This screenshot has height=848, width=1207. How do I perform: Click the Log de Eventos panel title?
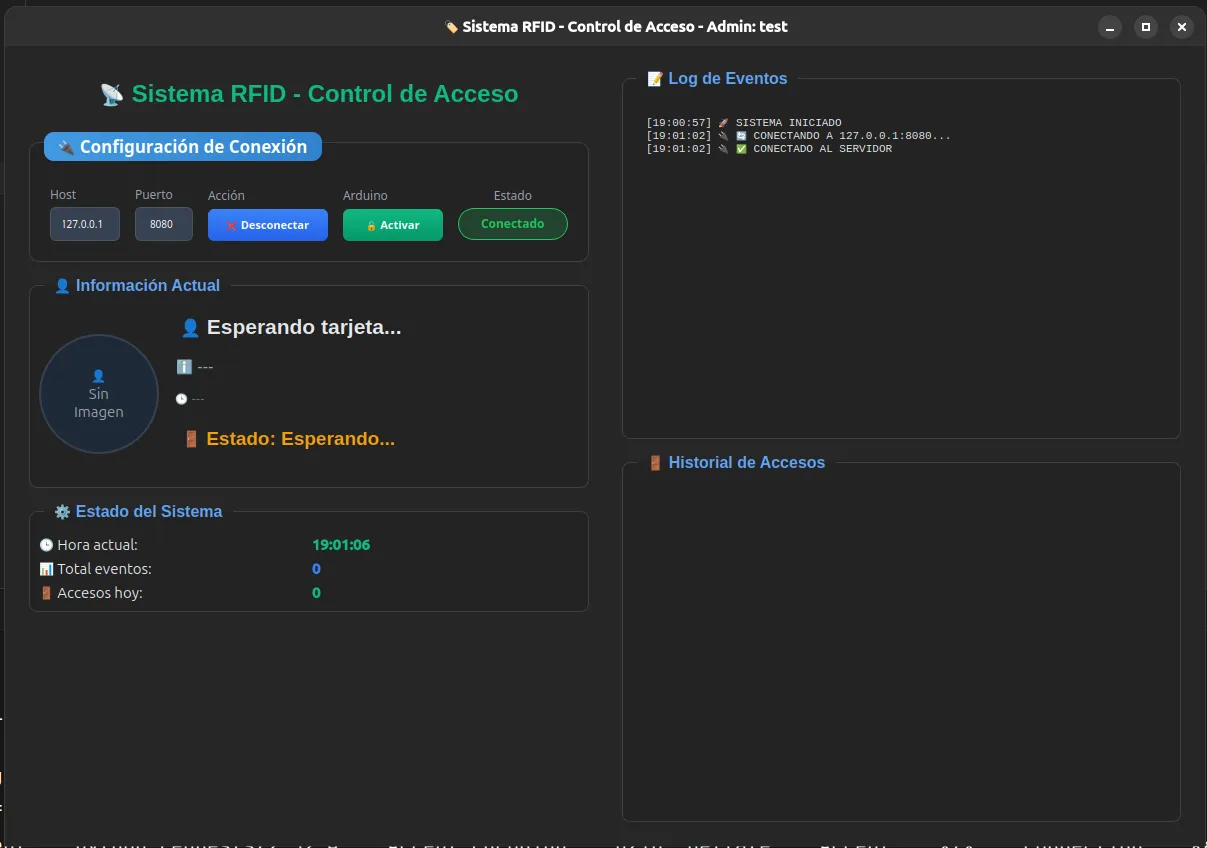point(728,79)
